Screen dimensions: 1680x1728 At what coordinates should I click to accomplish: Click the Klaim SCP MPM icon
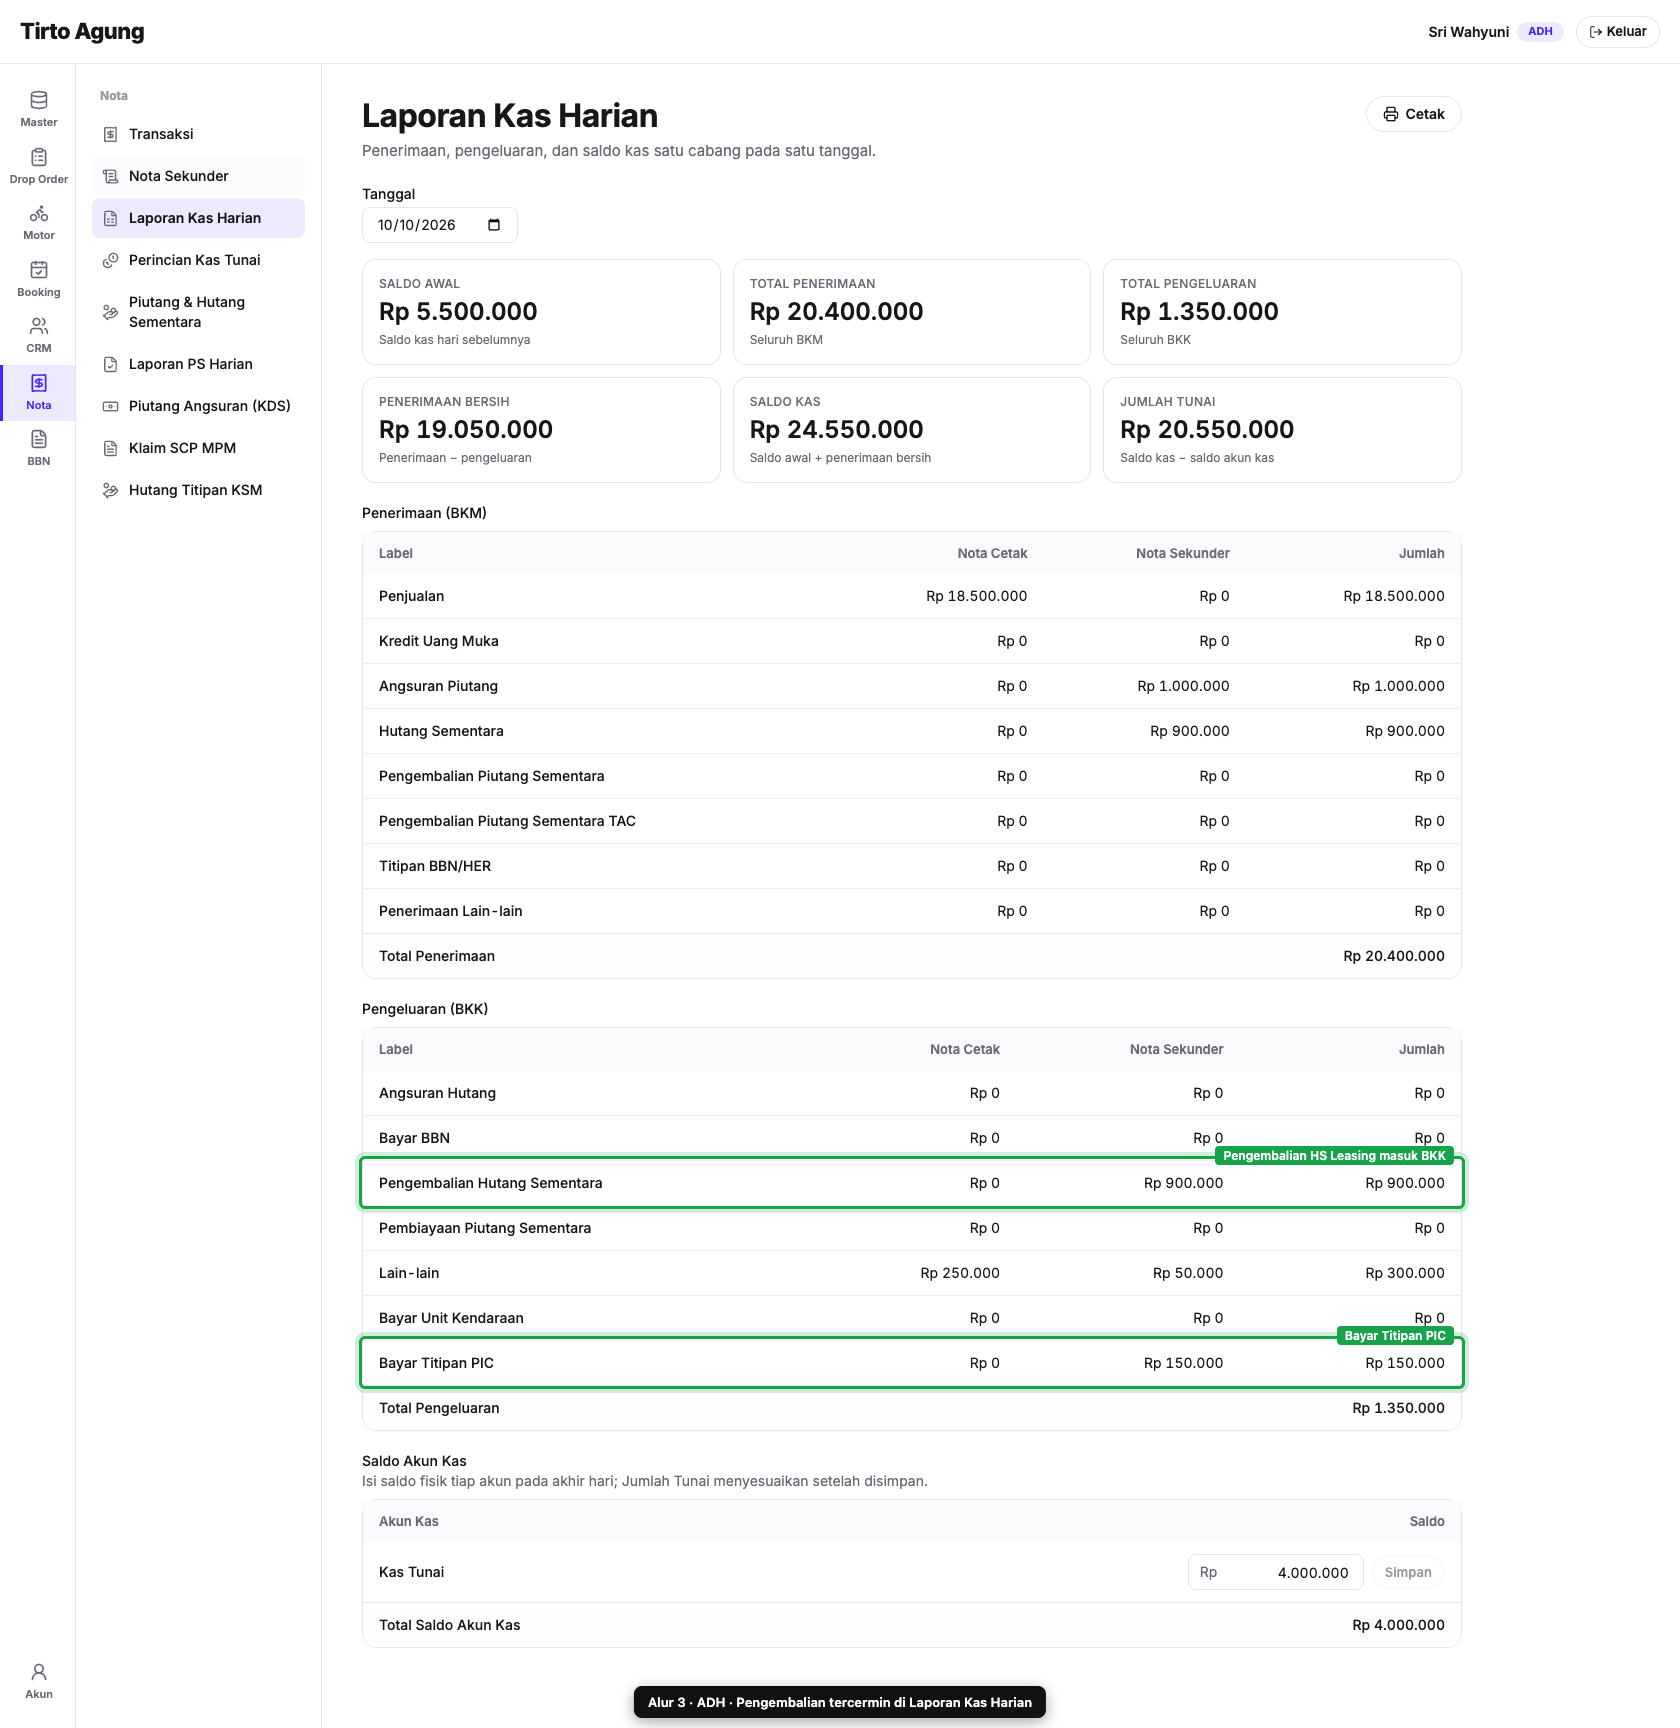pyautogui.click(x=111, y=448)
